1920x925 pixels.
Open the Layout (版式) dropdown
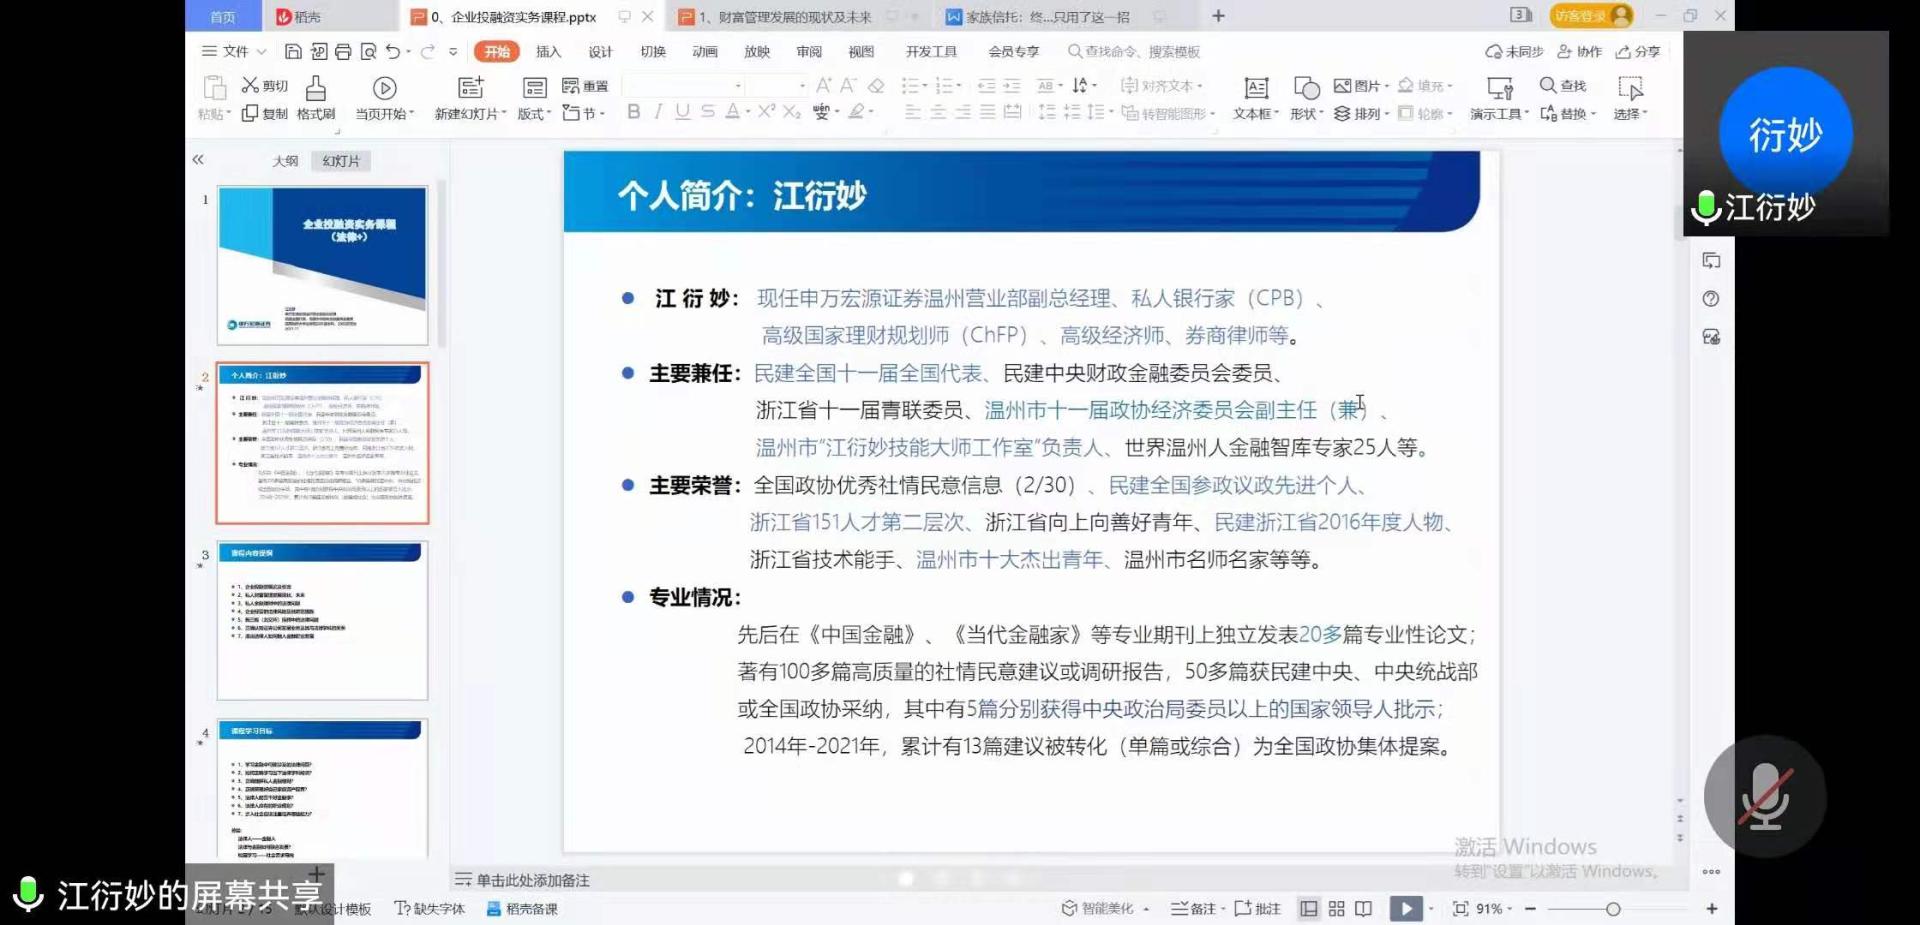coord(534,114)
